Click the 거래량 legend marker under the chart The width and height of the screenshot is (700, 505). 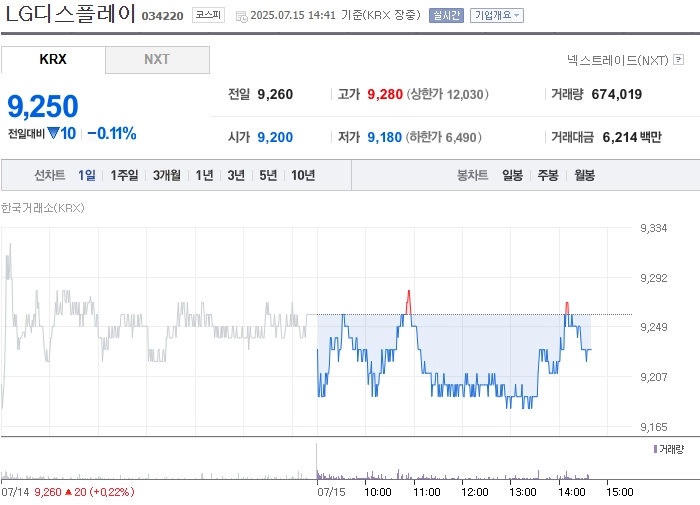(655, 449)
